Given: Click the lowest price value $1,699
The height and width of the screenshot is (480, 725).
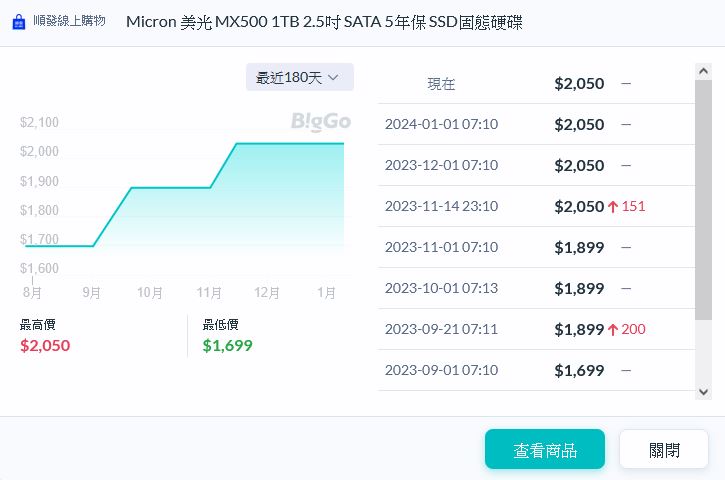Looking at the screenshot, I should [x=228, y=346].
